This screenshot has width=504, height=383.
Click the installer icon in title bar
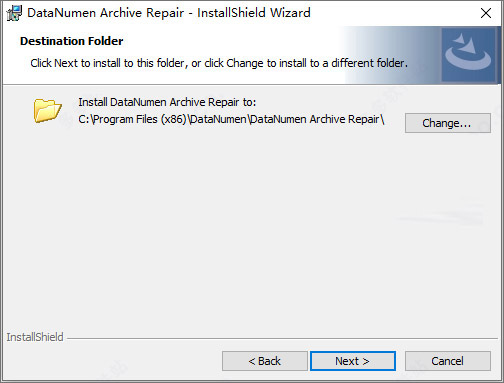pyautogui.click(x=14, y=13)
